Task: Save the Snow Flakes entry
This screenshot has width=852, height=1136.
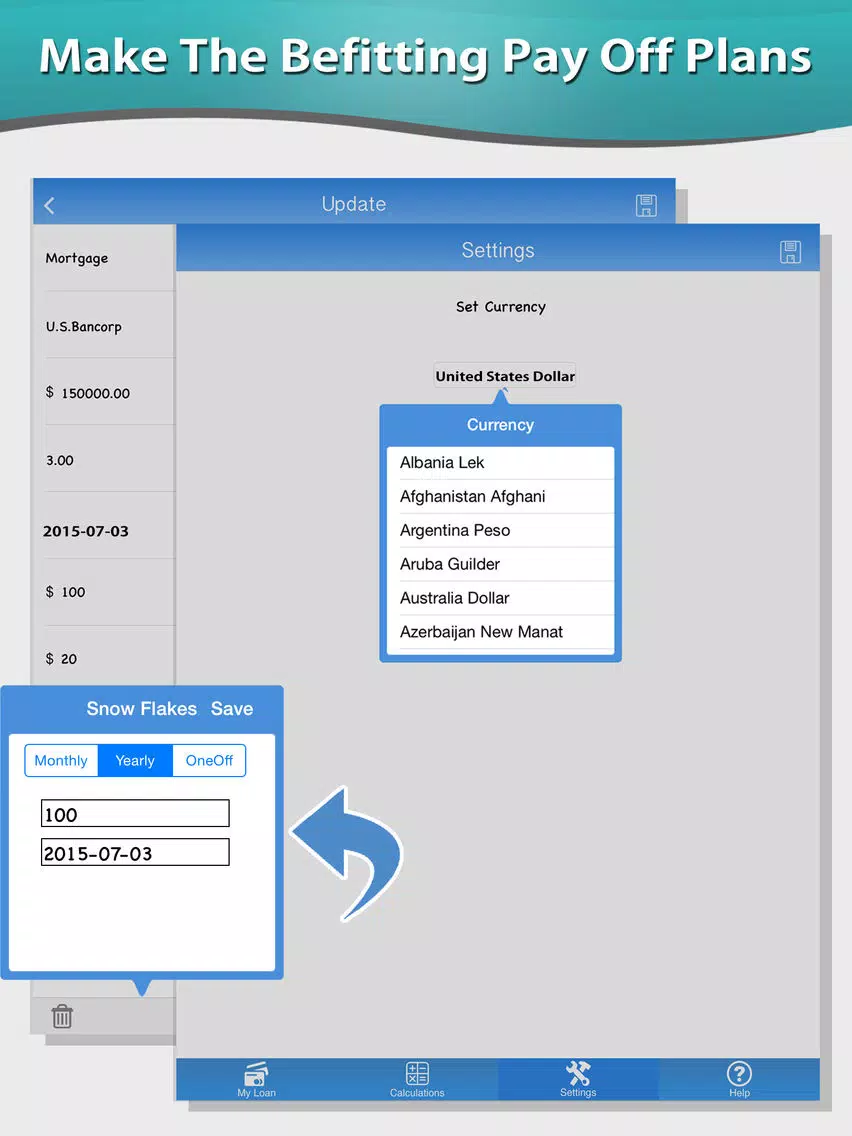Action: [232, 709]
